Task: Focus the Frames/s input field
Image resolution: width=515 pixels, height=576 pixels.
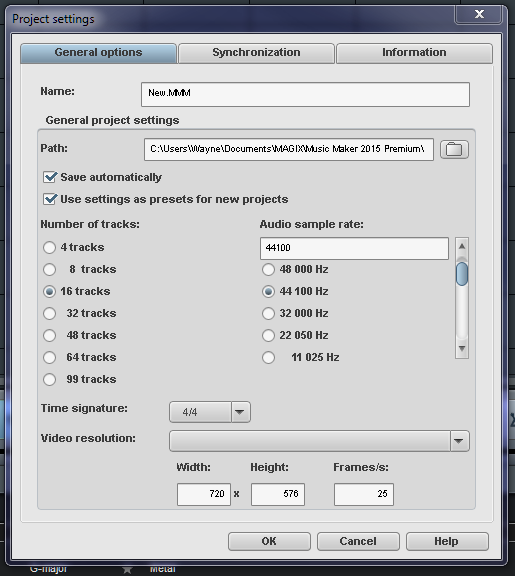Action: pyautogui.click(x=364, y=494)
